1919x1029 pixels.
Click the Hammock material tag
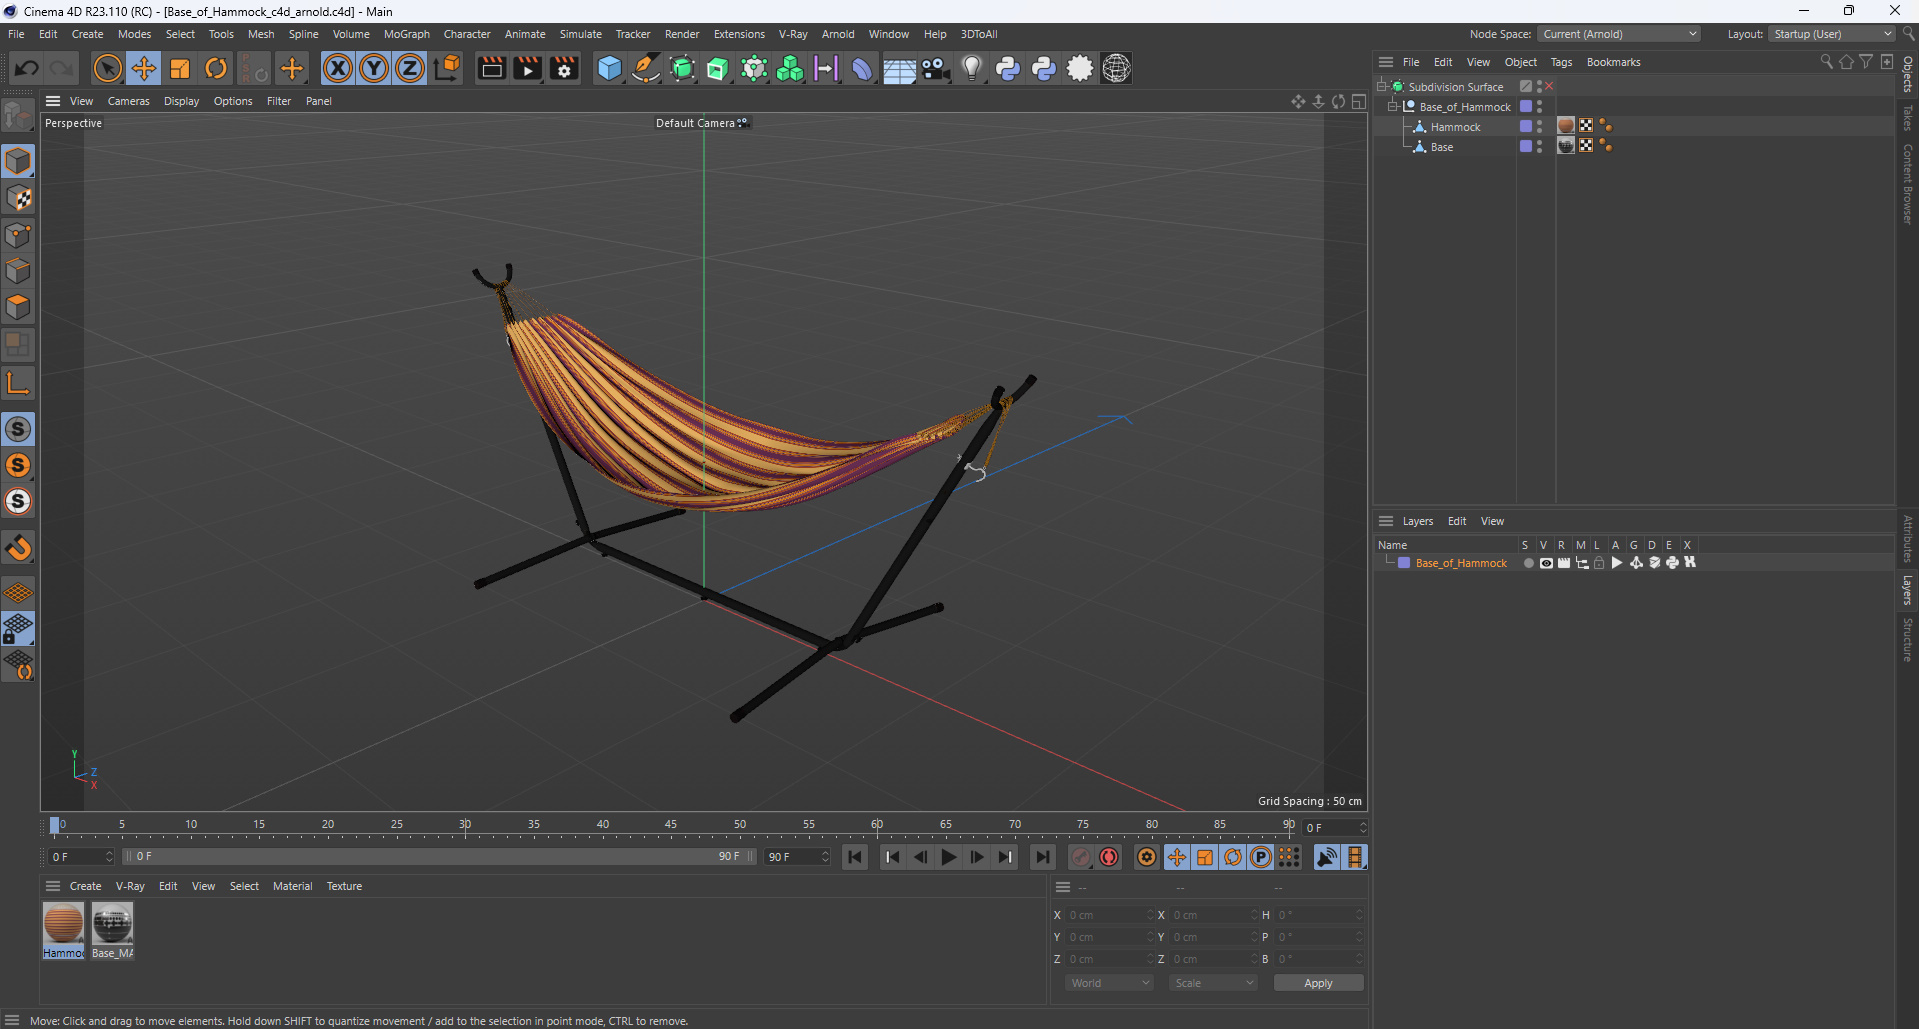[1566, 126]
